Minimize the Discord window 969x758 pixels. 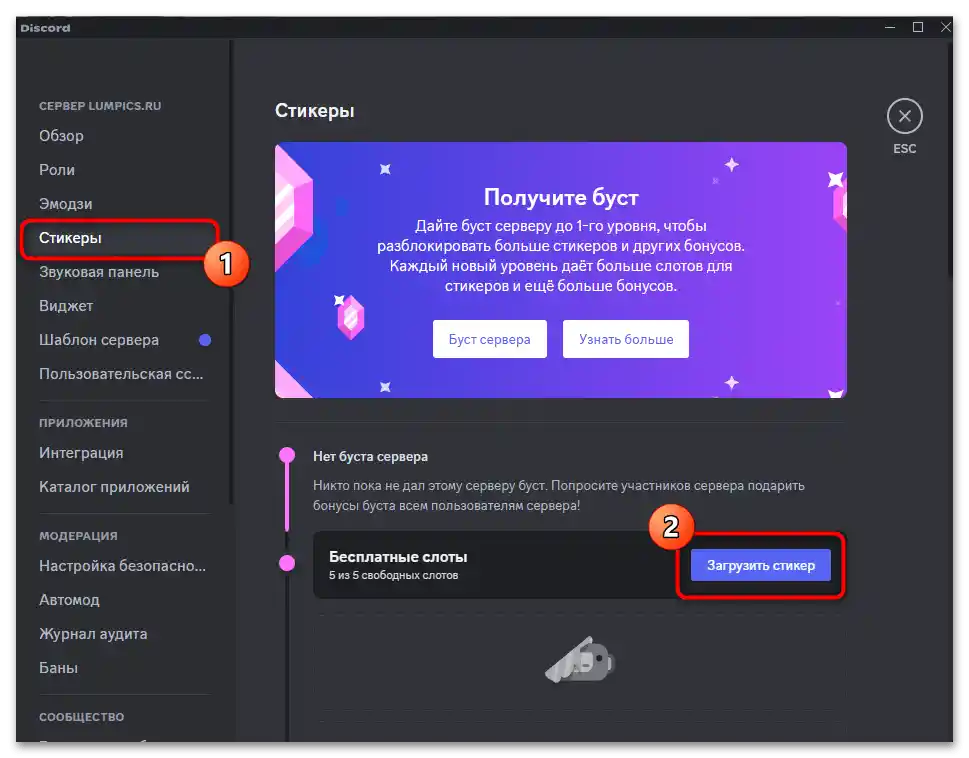click(890, 28)
